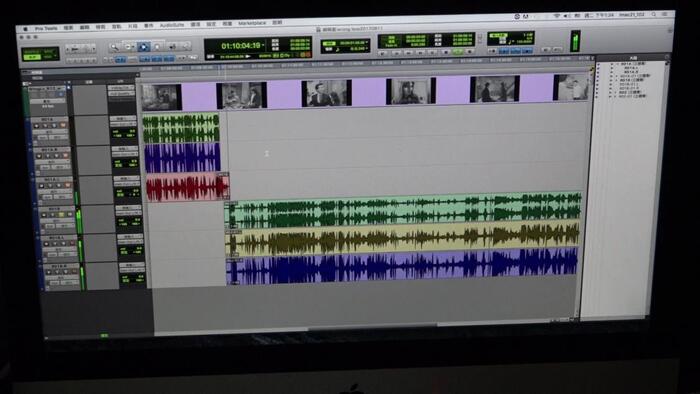
Task: Select the video thumbnail of man in suit
Action: [x=326, y=93]
